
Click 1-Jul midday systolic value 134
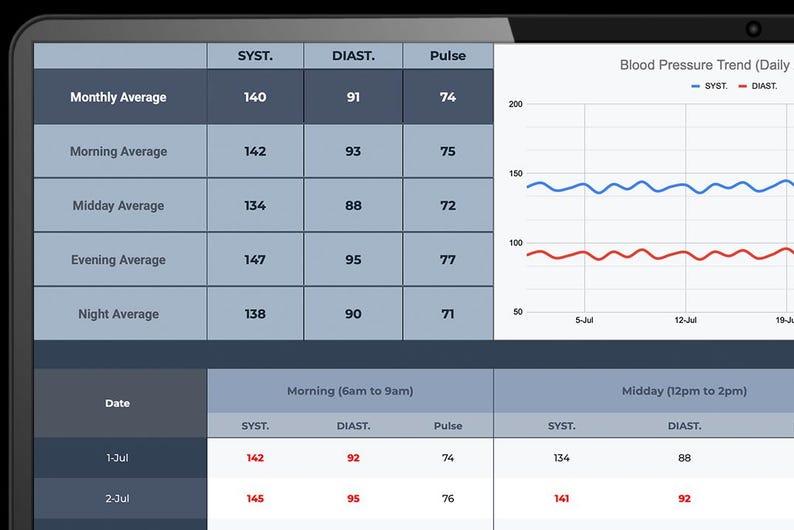pyautogui.click(x=562, y=458)
